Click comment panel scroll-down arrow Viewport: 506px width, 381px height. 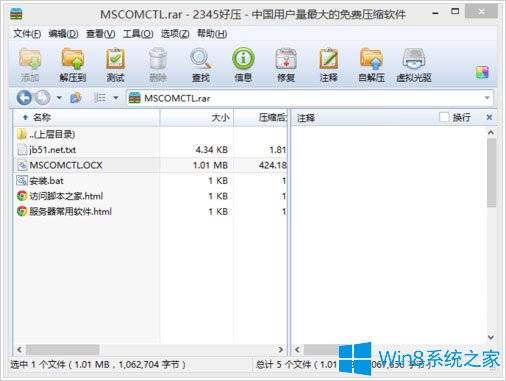[x=491, y=337]
